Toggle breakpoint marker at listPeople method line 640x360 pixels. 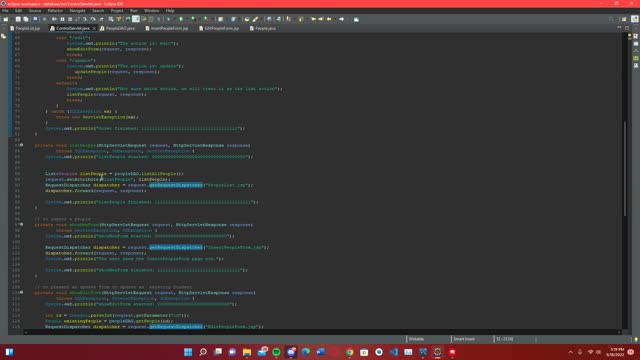click(x=11, y=145)
